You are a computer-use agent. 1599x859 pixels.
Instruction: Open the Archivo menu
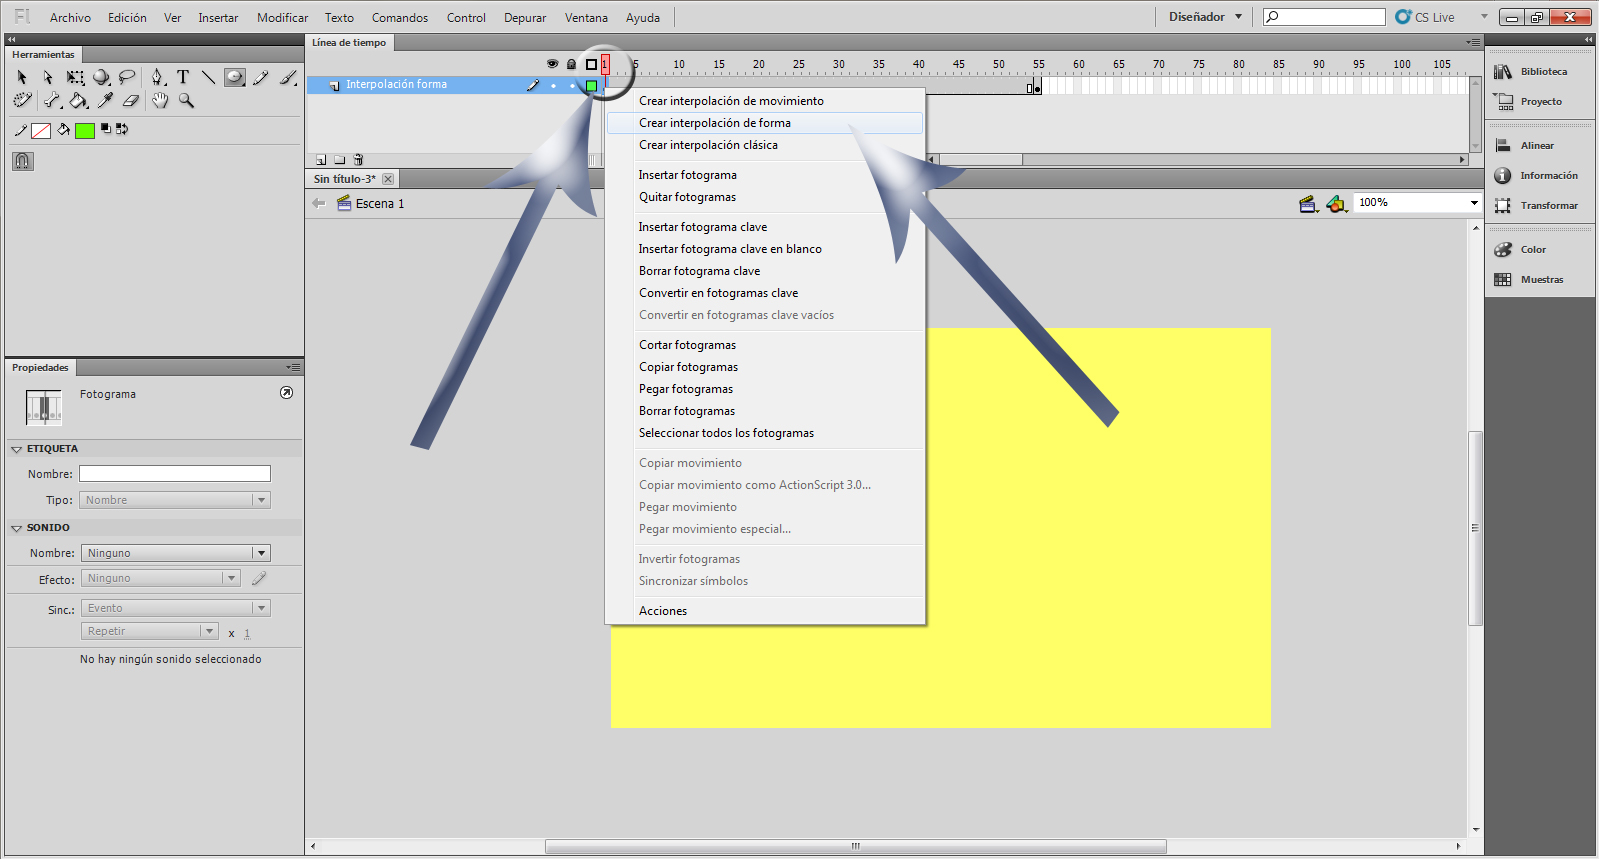70,18
